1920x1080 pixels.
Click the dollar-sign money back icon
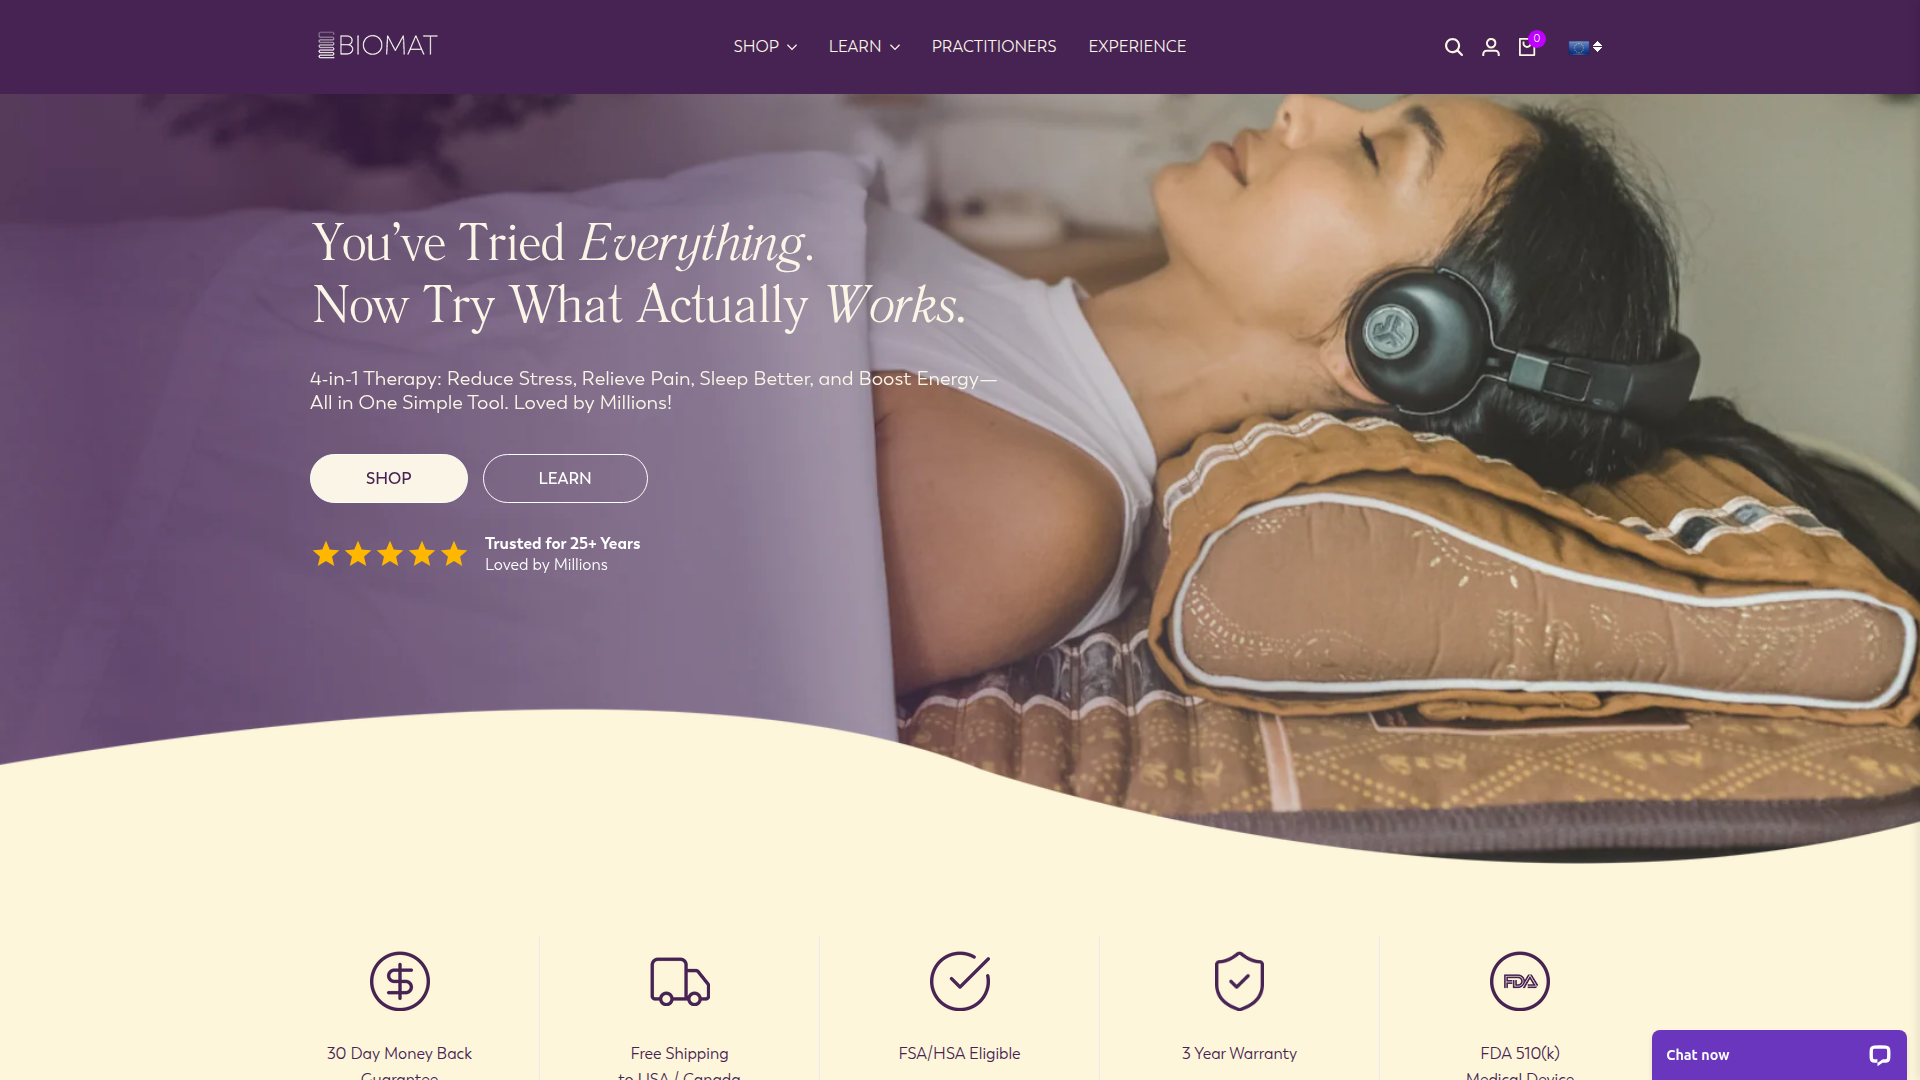click(400, 981)
